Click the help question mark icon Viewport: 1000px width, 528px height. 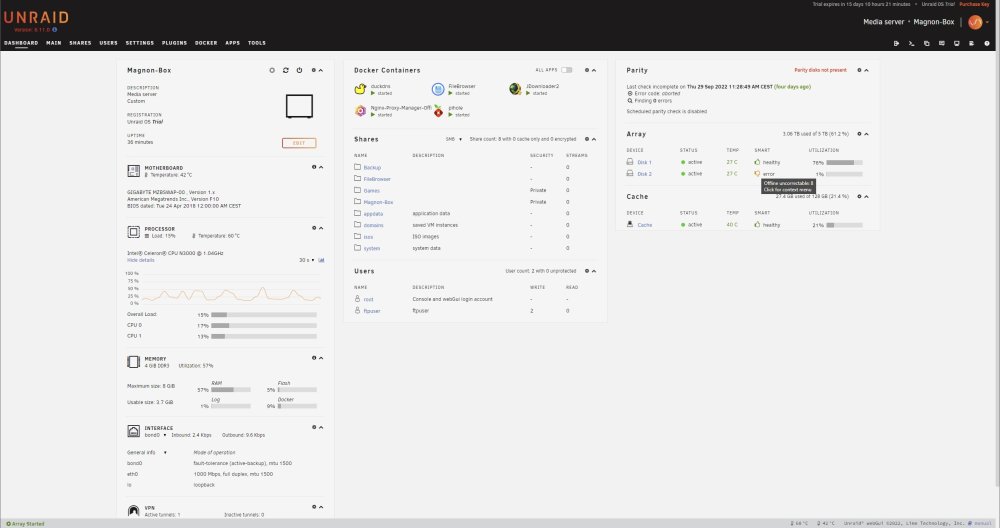[987, 43]
